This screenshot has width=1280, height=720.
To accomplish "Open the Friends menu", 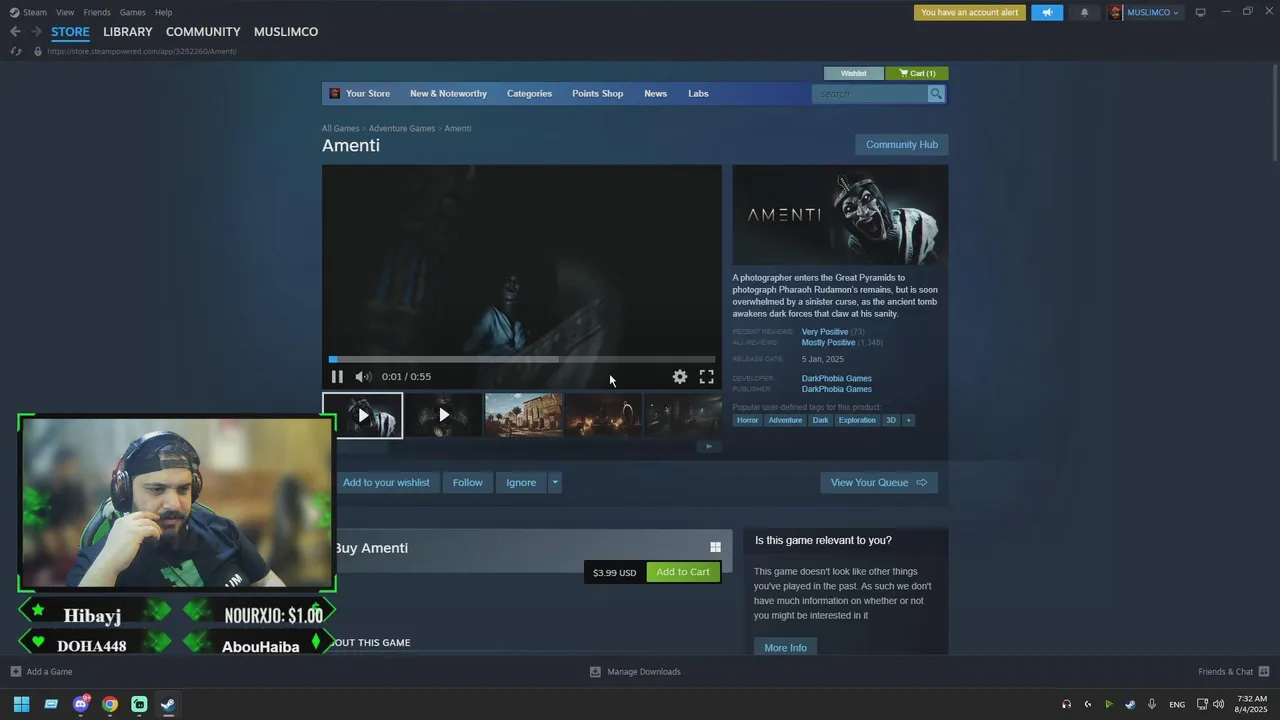I will [97, 12].
